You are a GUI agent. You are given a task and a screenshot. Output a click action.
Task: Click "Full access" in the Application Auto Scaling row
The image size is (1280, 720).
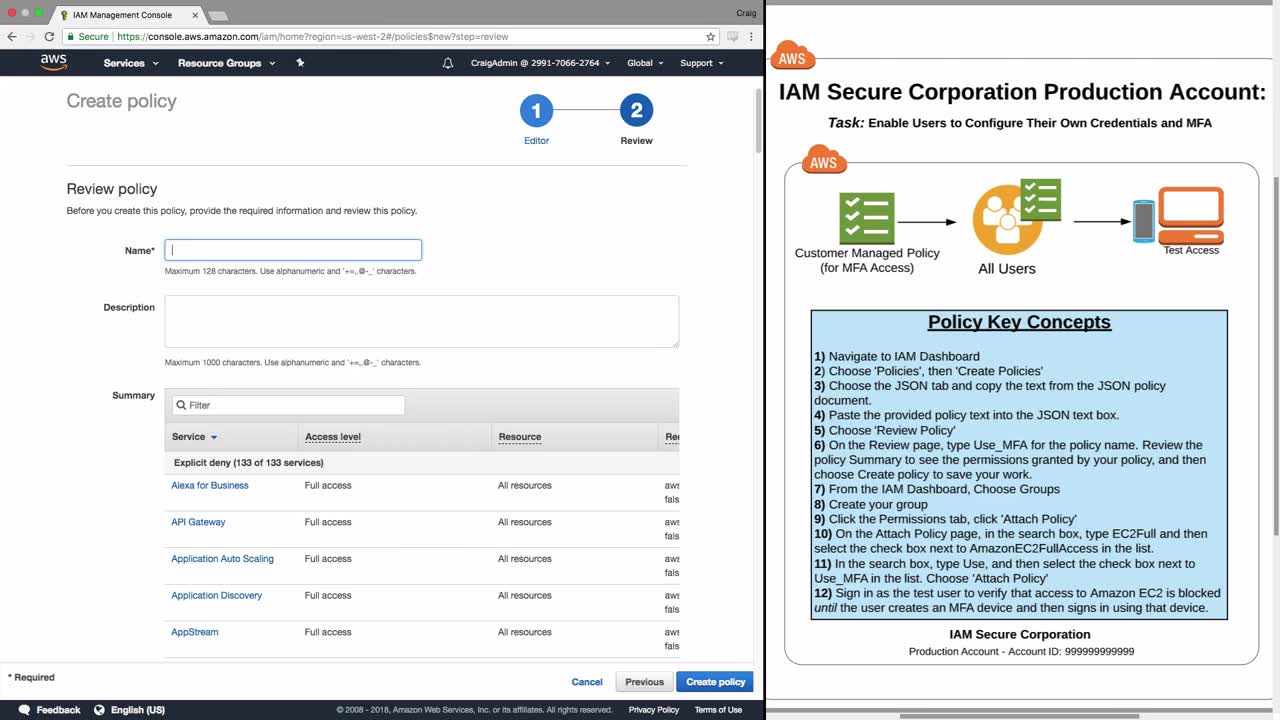[x=328, y=559]
